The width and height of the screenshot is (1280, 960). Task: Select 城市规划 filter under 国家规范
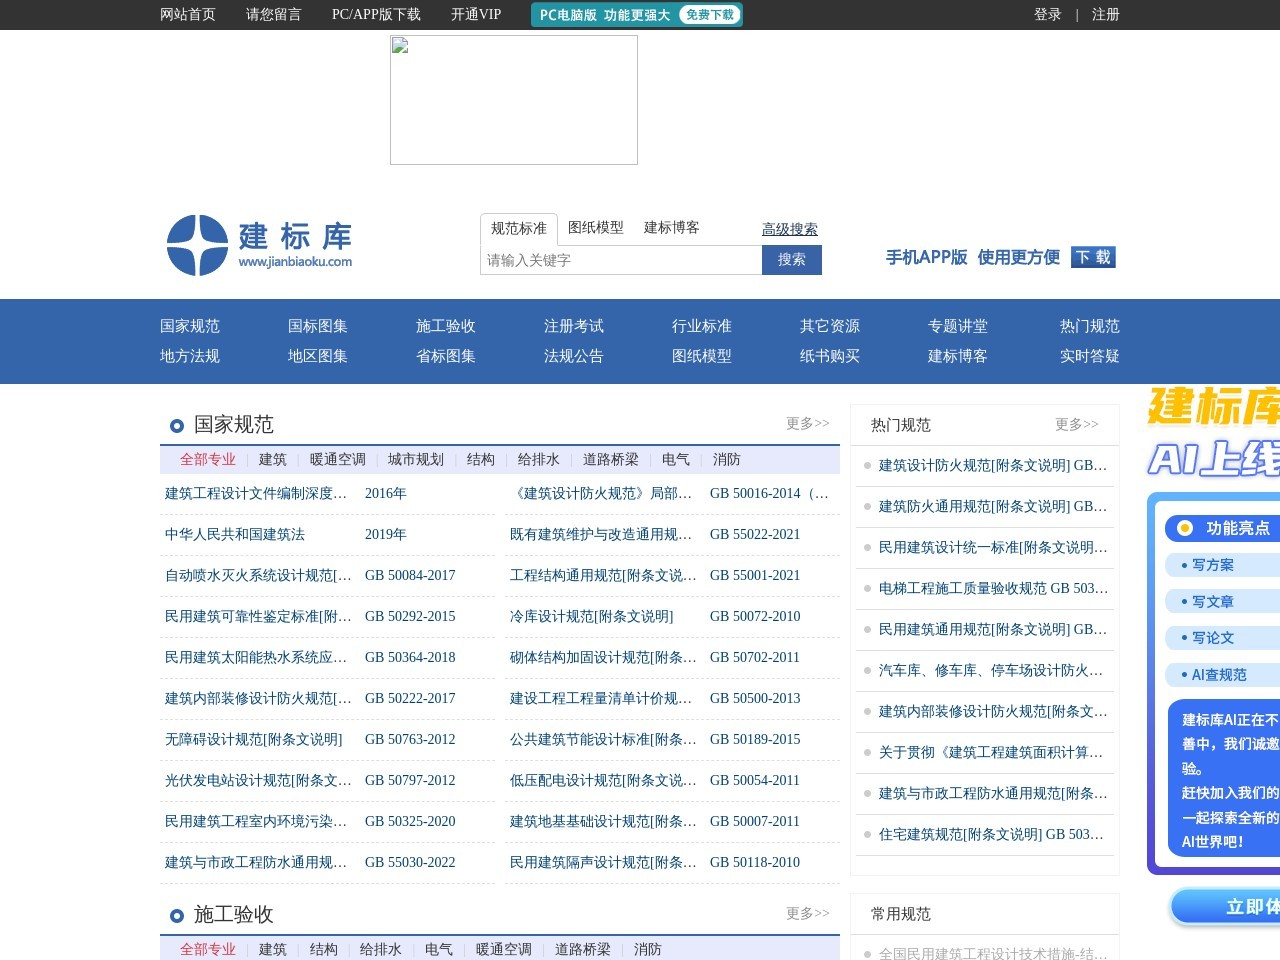point(416,460)
